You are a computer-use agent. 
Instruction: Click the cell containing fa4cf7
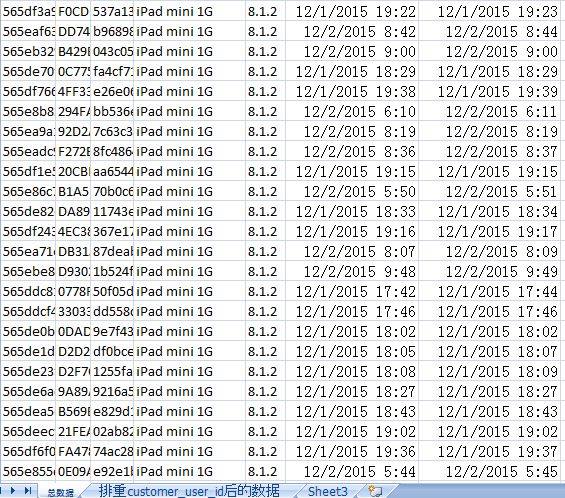click(x=112, y=72)
